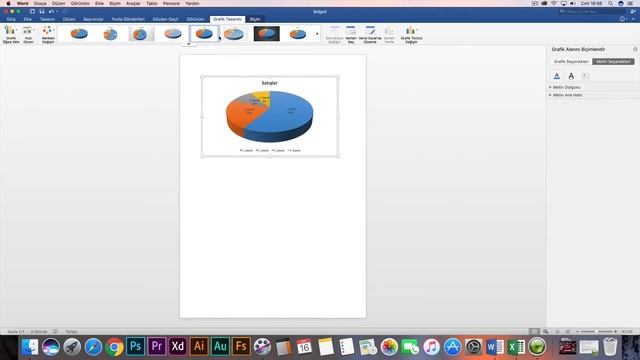
Task: Select the Metin Seçenekleri pane button
Action: coord(613,62)
